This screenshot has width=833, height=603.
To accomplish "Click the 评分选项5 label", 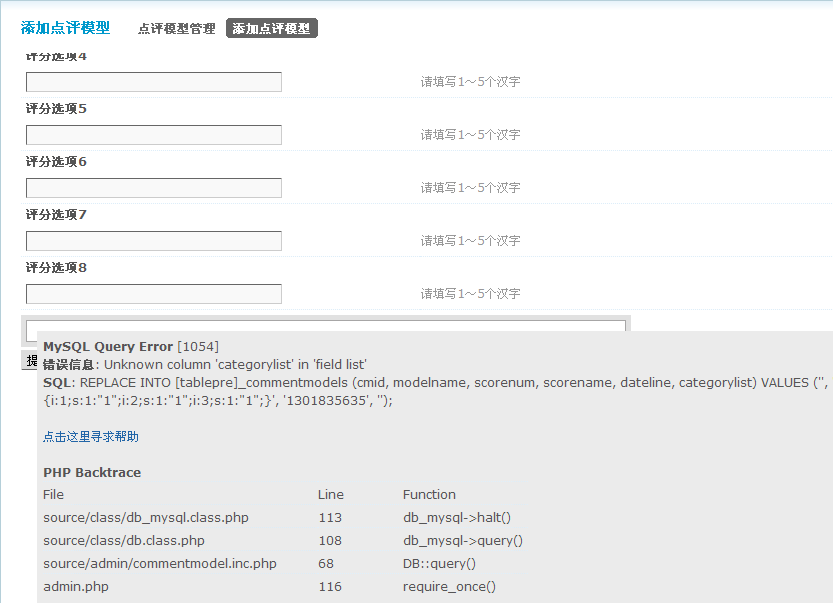I will (56, 109).
